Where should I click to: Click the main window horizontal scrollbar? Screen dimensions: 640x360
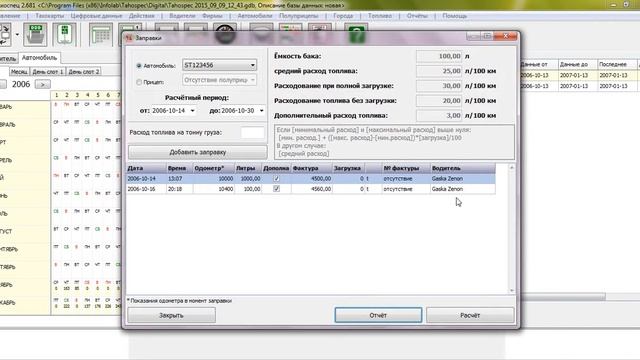(x=563, y=297)
